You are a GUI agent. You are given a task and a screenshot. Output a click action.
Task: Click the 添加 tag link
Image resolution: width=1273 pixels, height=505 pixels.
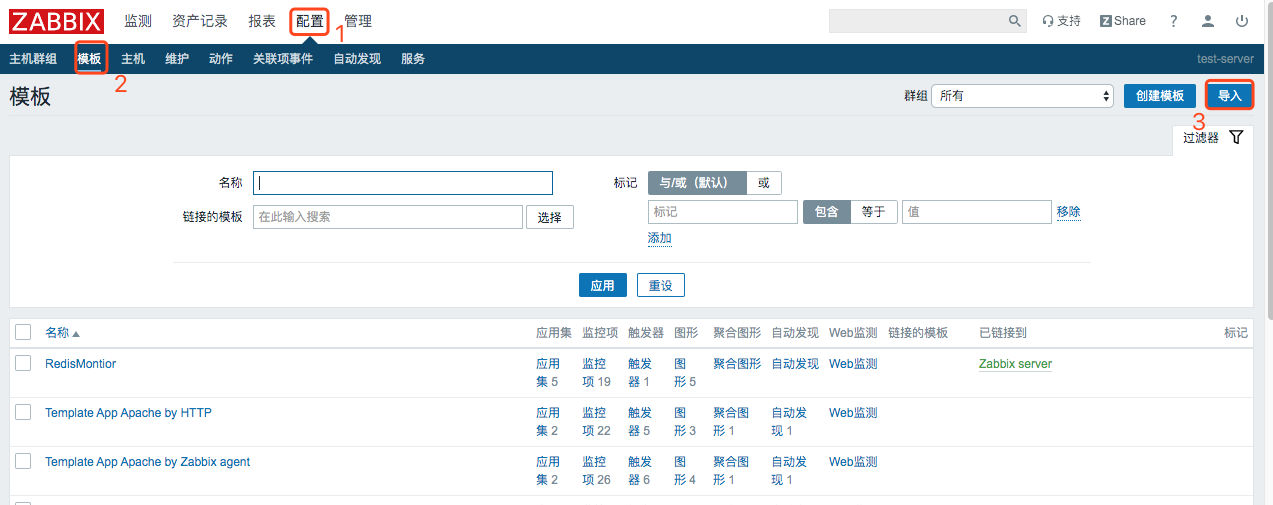(660, 238)
